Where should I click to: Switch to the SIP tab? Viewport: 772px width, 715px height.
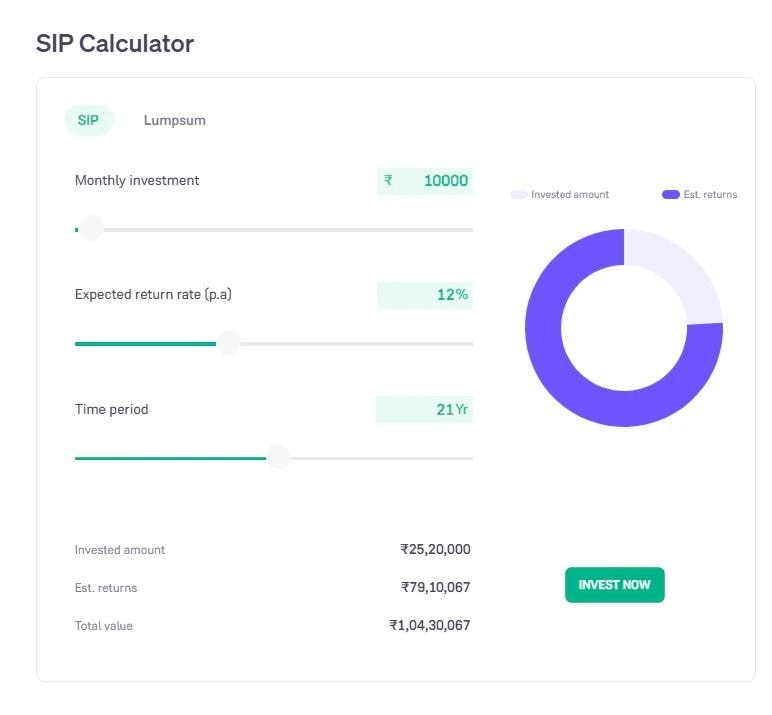(x=89, y=120)
